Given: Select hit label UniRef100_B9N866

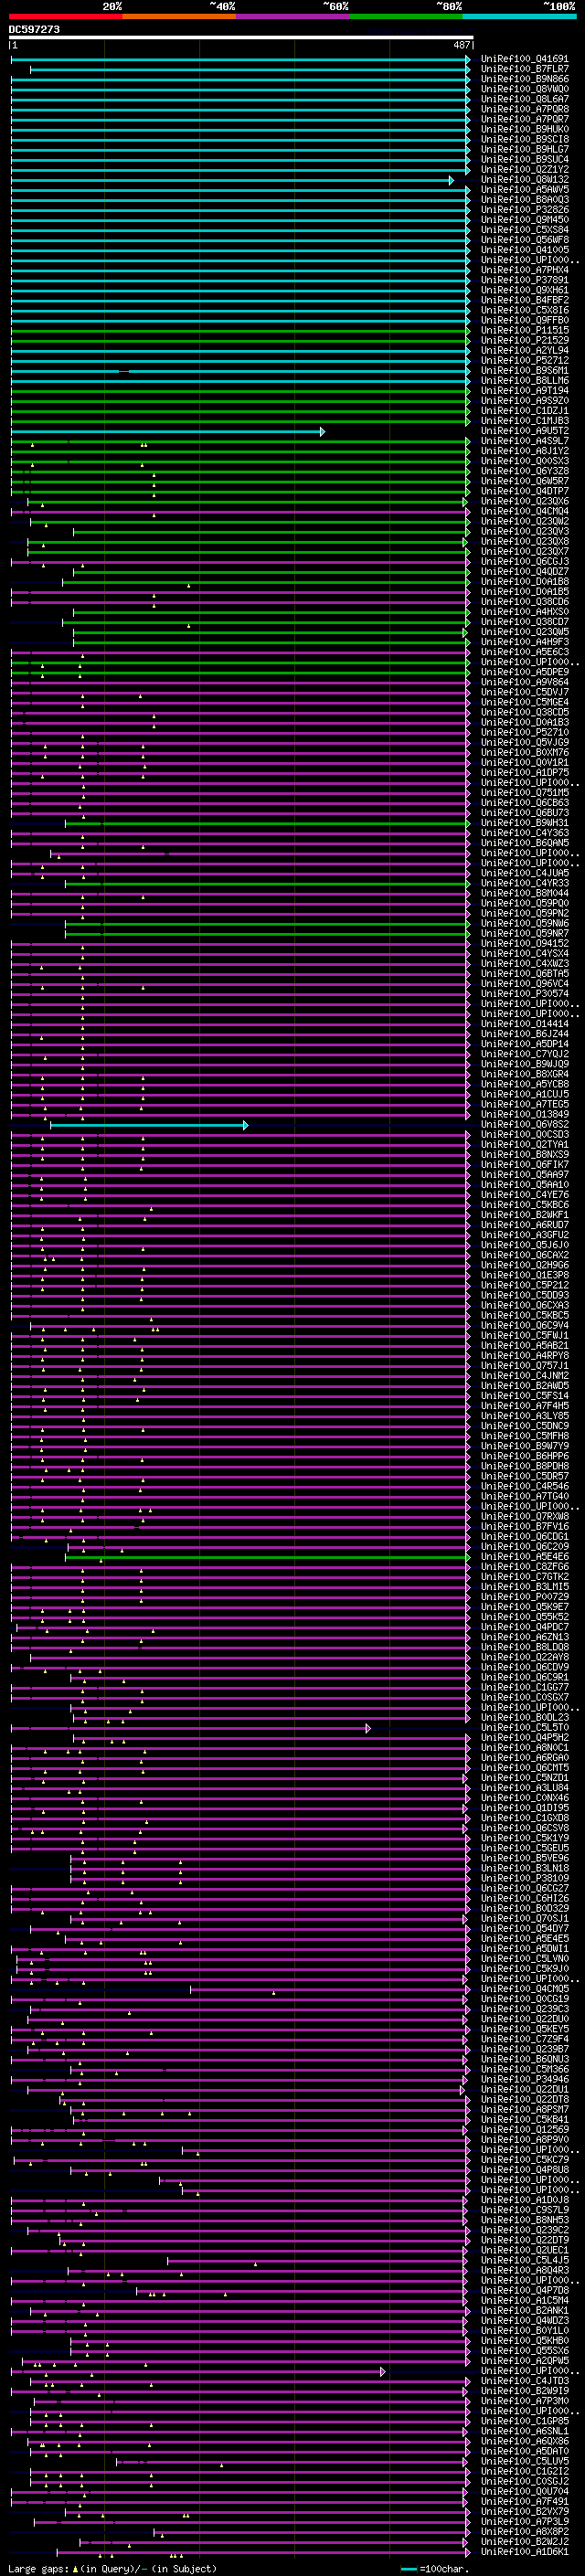Looking at the screenshot, I should [x=524, y=79].
